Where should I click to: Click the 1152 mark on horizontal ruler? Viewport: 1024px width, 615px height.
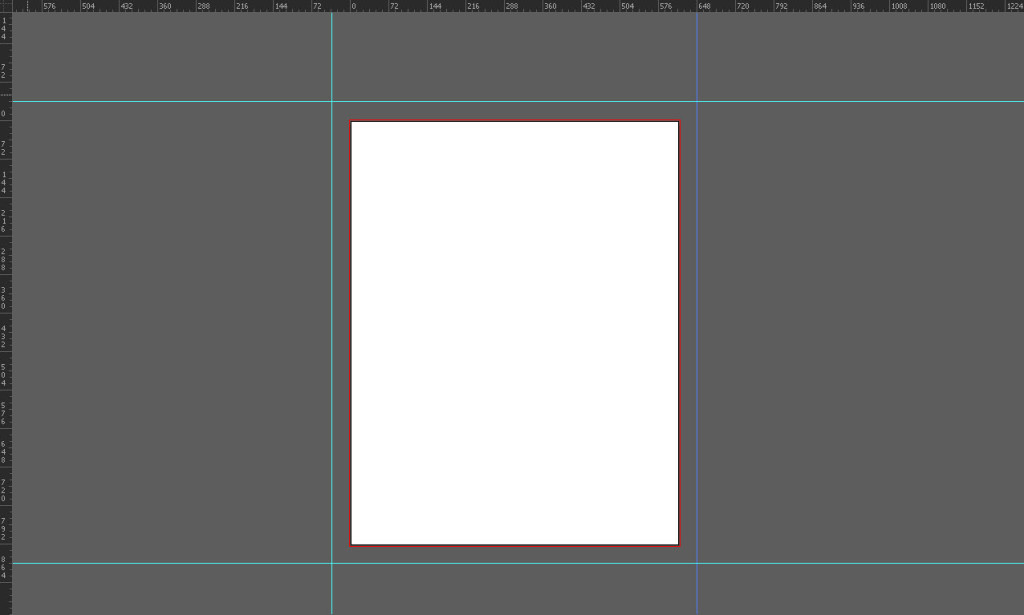click(976, 6)
